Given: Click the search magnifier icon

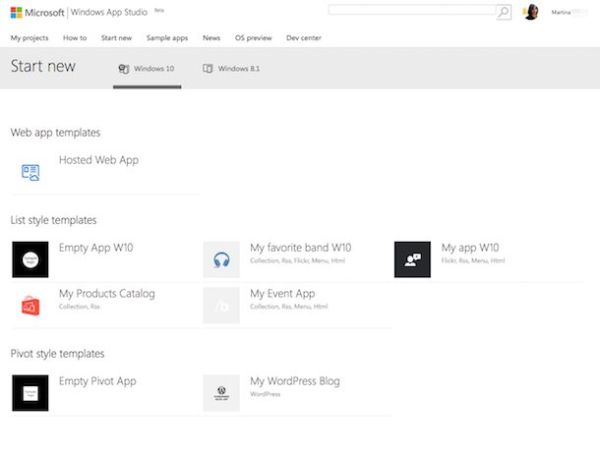Looking at the screenshot, I should coord(503,12).
